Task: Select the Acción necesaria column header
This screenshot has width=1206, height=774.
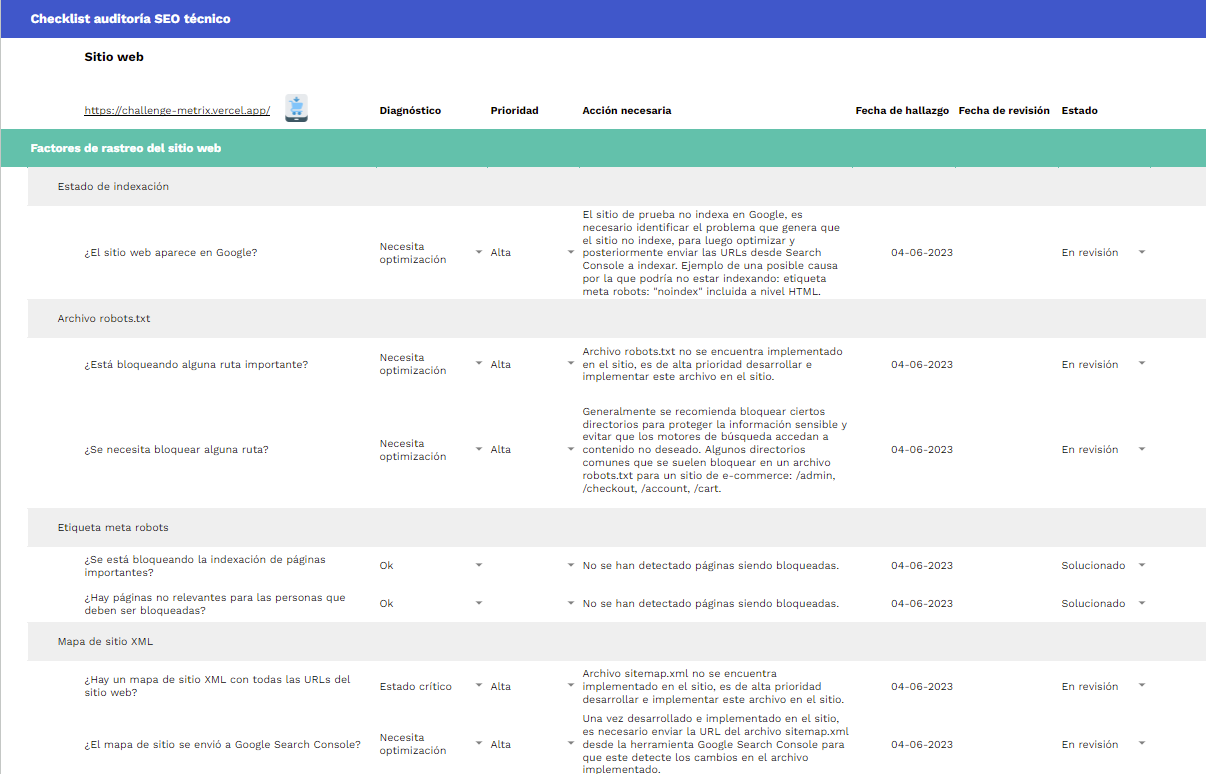Action: pos(626,111)
